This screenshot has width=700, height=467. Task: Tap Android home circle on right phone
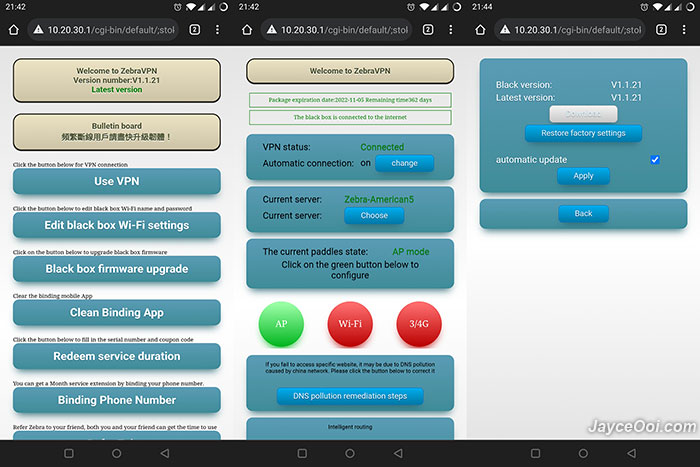point(583,454)
